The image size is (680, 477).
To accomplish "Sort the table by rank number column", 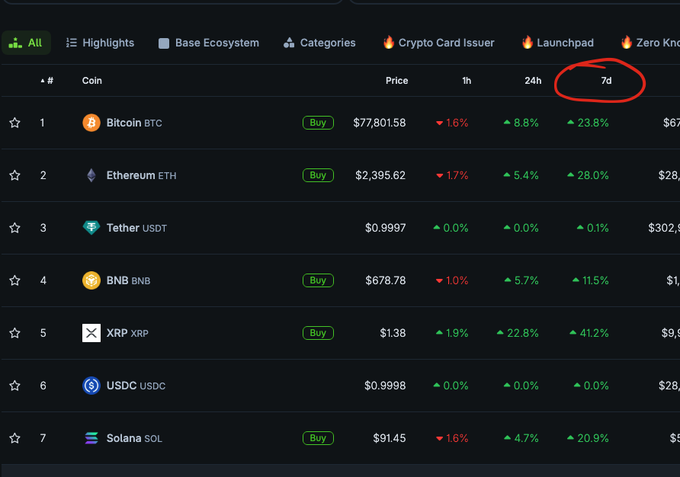I will tap(47, 81).
